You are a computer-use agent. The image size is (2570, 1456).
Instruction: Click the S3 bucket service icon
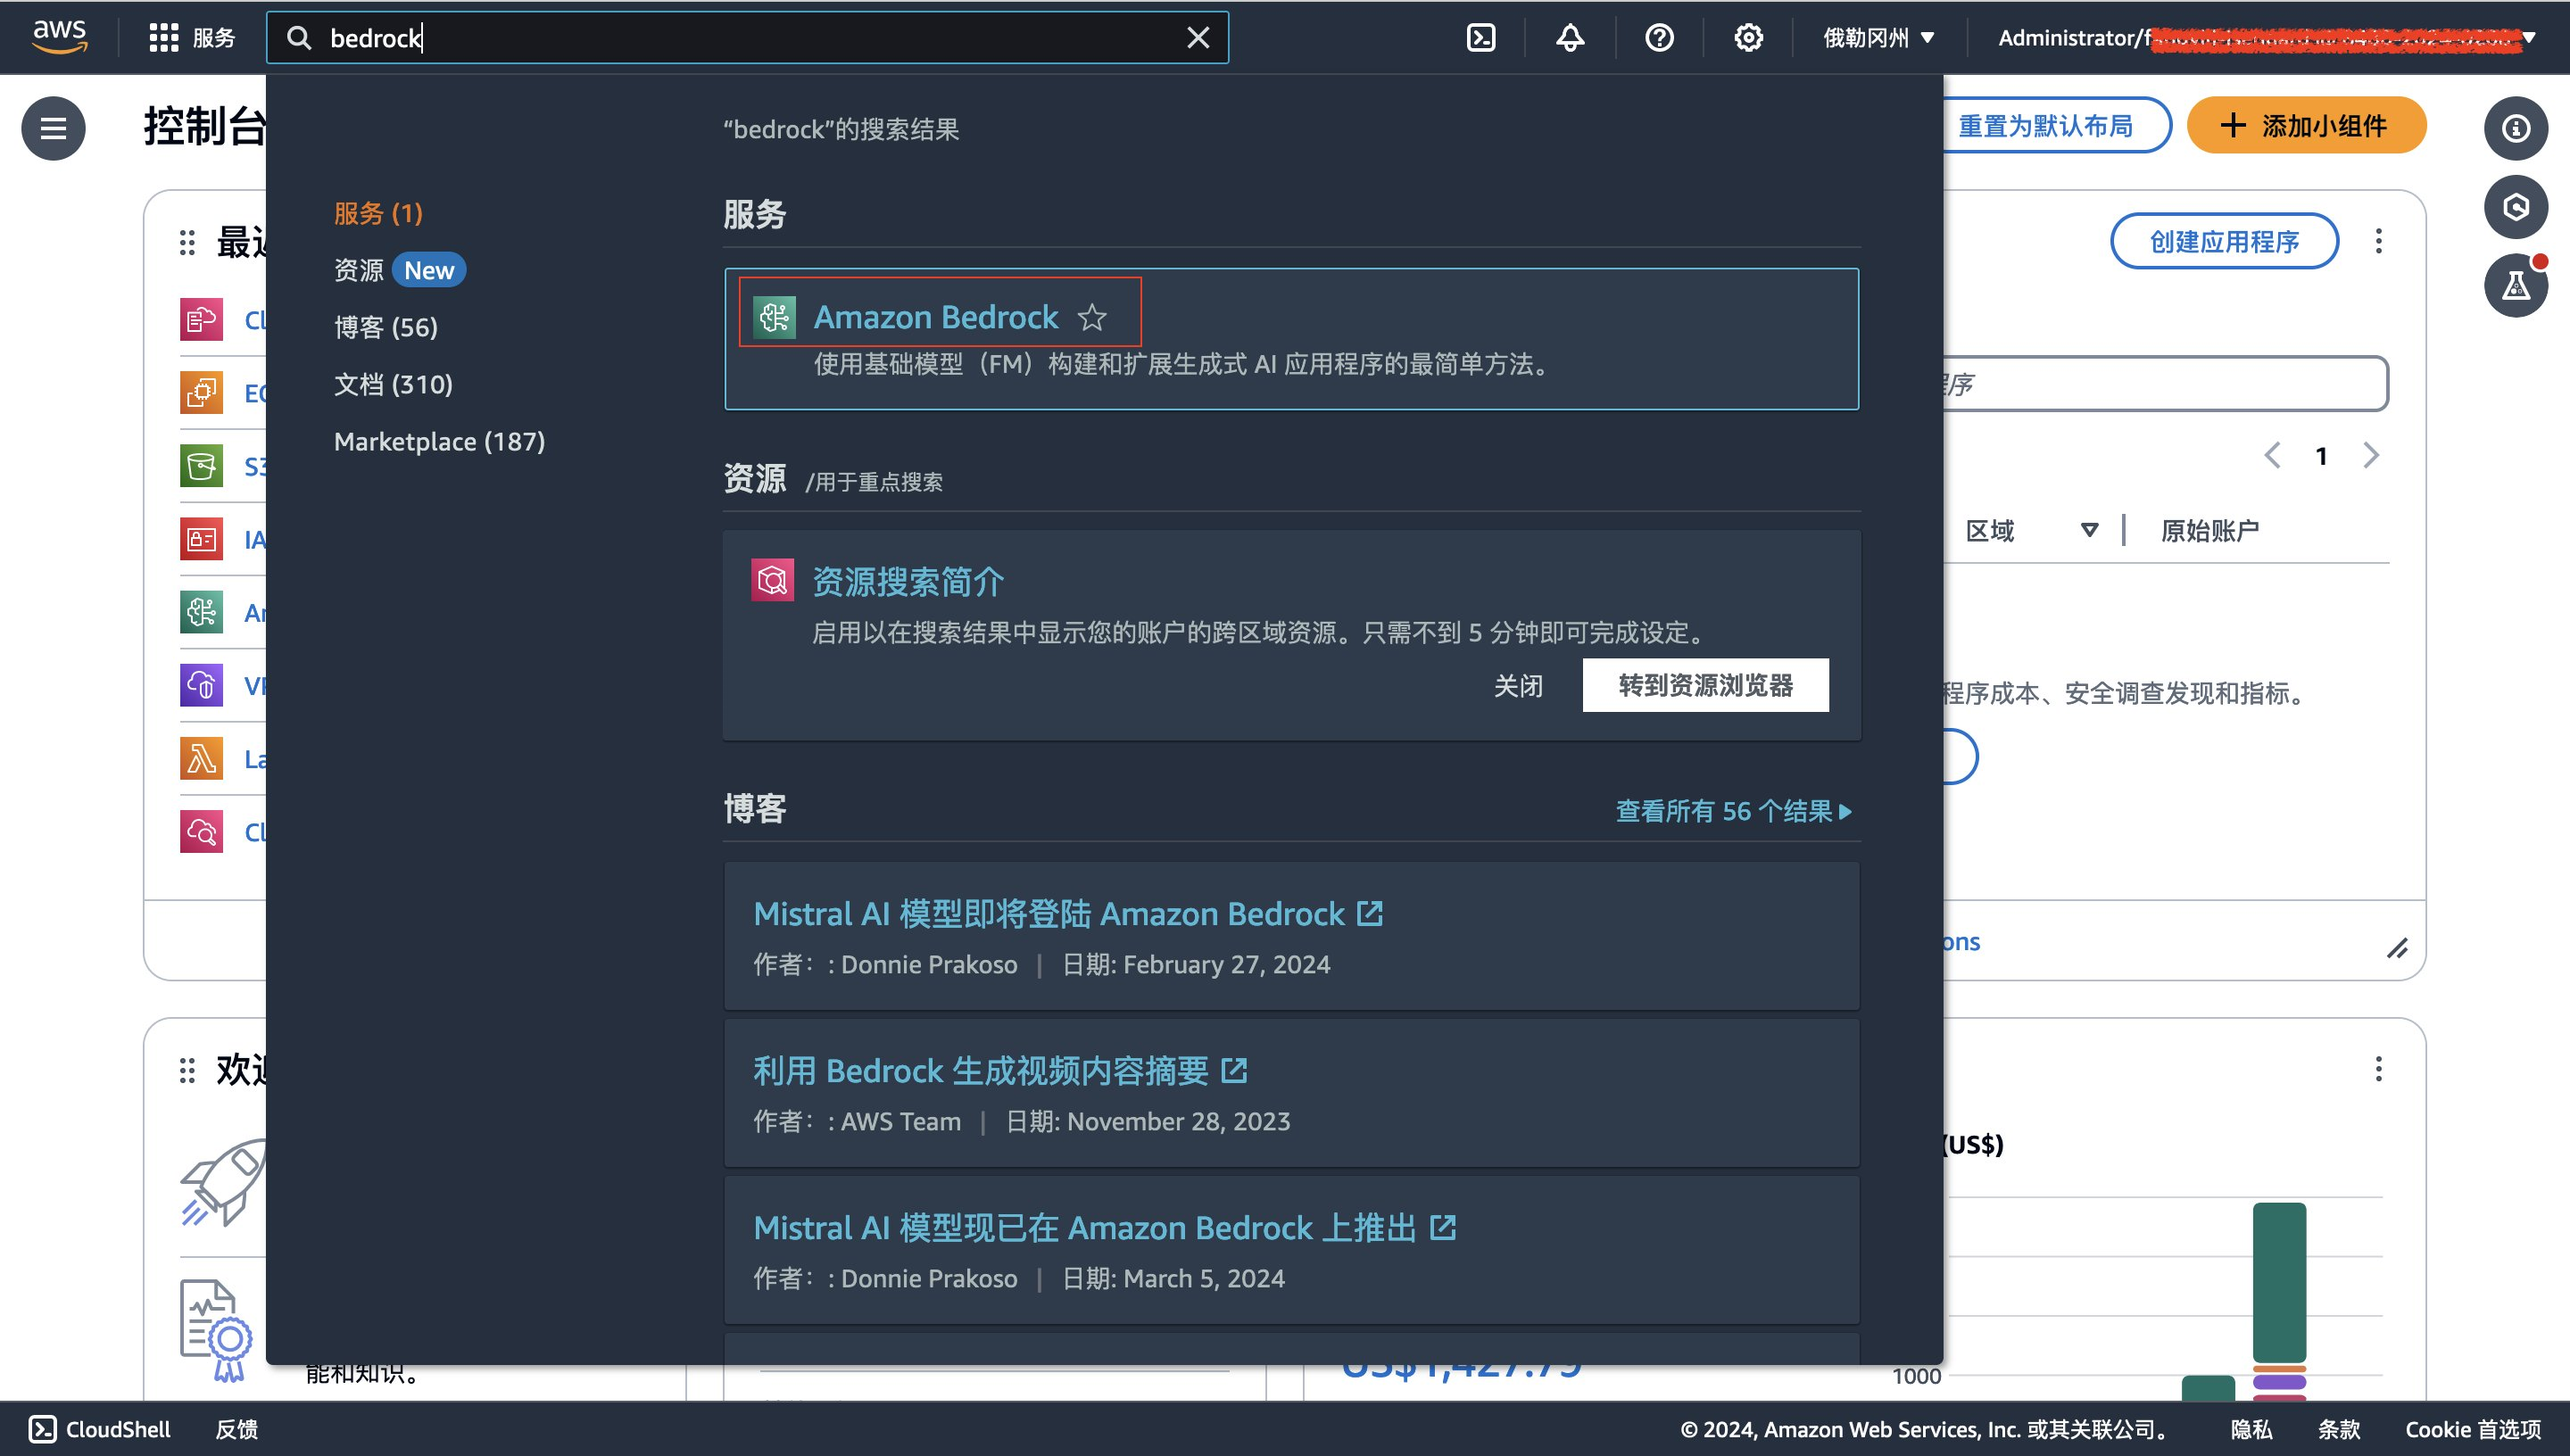point(201,466)
